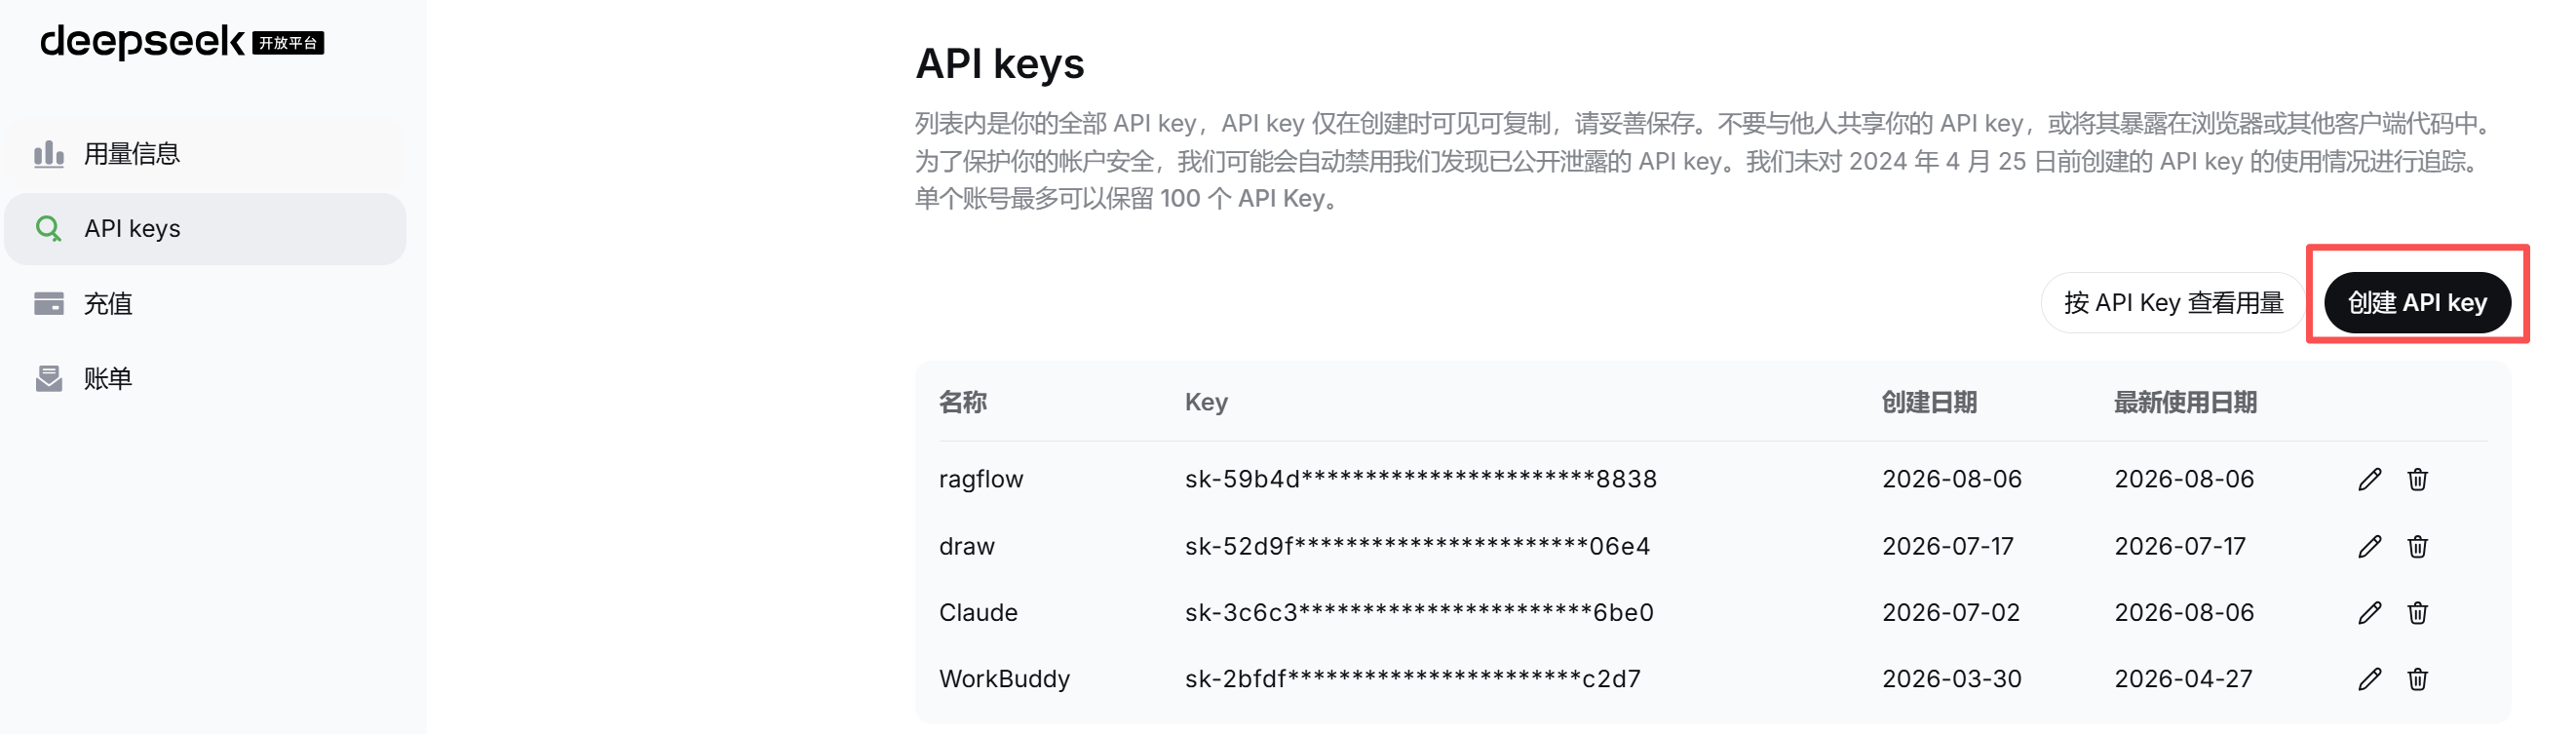Edit the draw key name
2576x734 pixels.
point(2369,546)
